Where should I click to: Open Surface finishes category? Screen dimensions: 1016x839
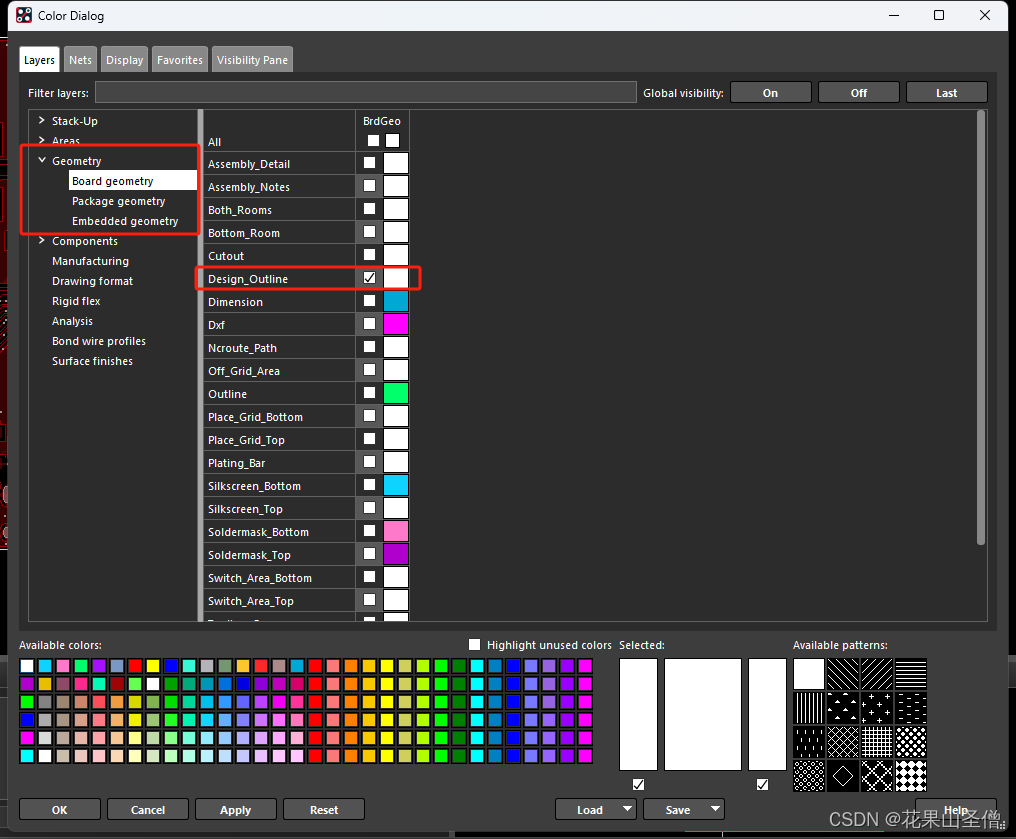pos(92,361)
